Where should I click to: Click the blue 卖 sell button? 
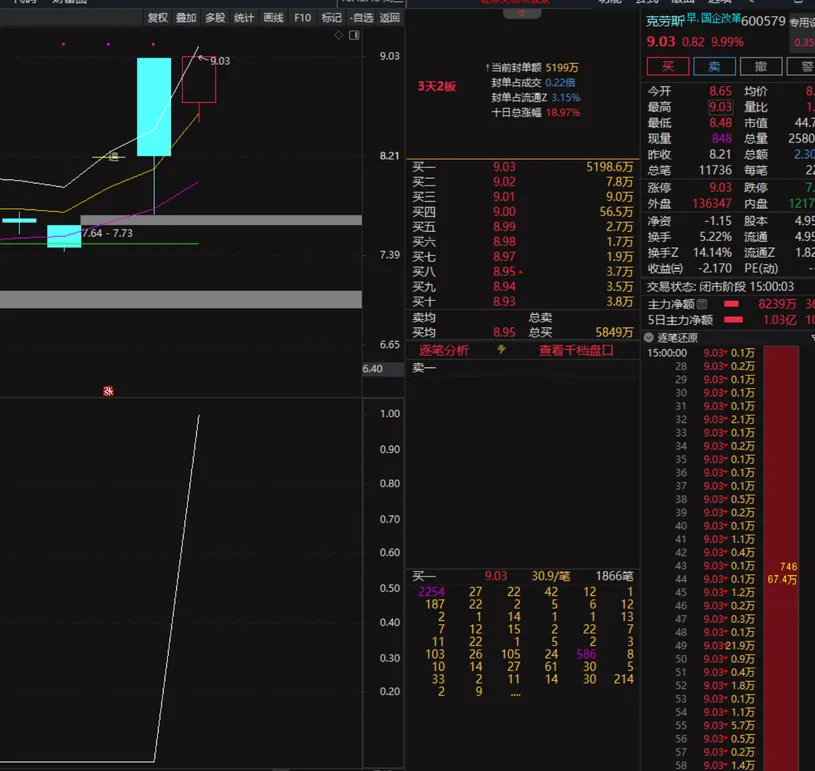click(714, 66)
